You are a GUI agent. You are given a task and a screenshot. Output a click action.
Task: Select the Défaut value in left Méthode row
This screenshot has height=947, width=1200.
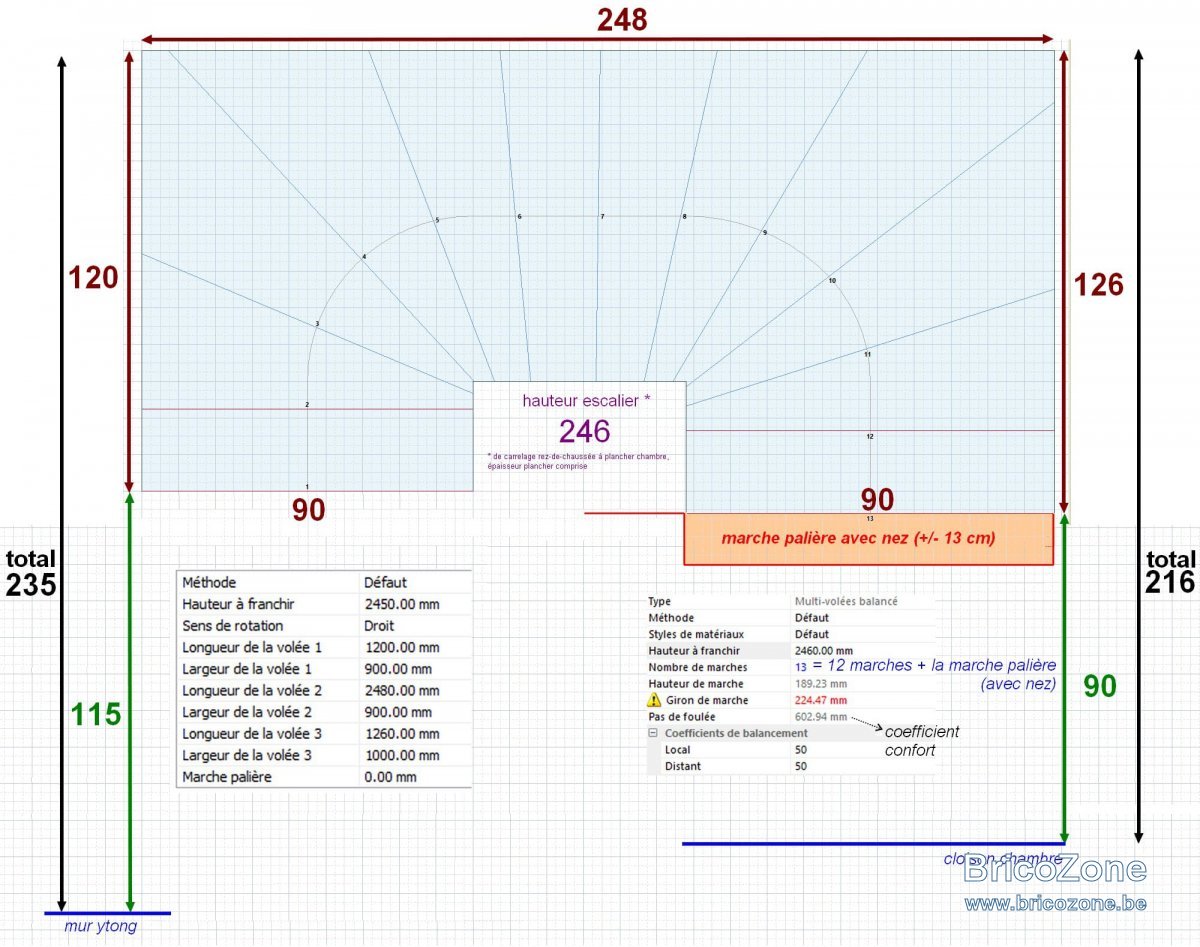click(385, 582)
